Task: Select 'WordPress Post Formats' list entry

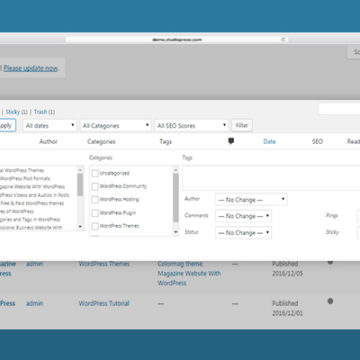Action: tap(25, 178)
